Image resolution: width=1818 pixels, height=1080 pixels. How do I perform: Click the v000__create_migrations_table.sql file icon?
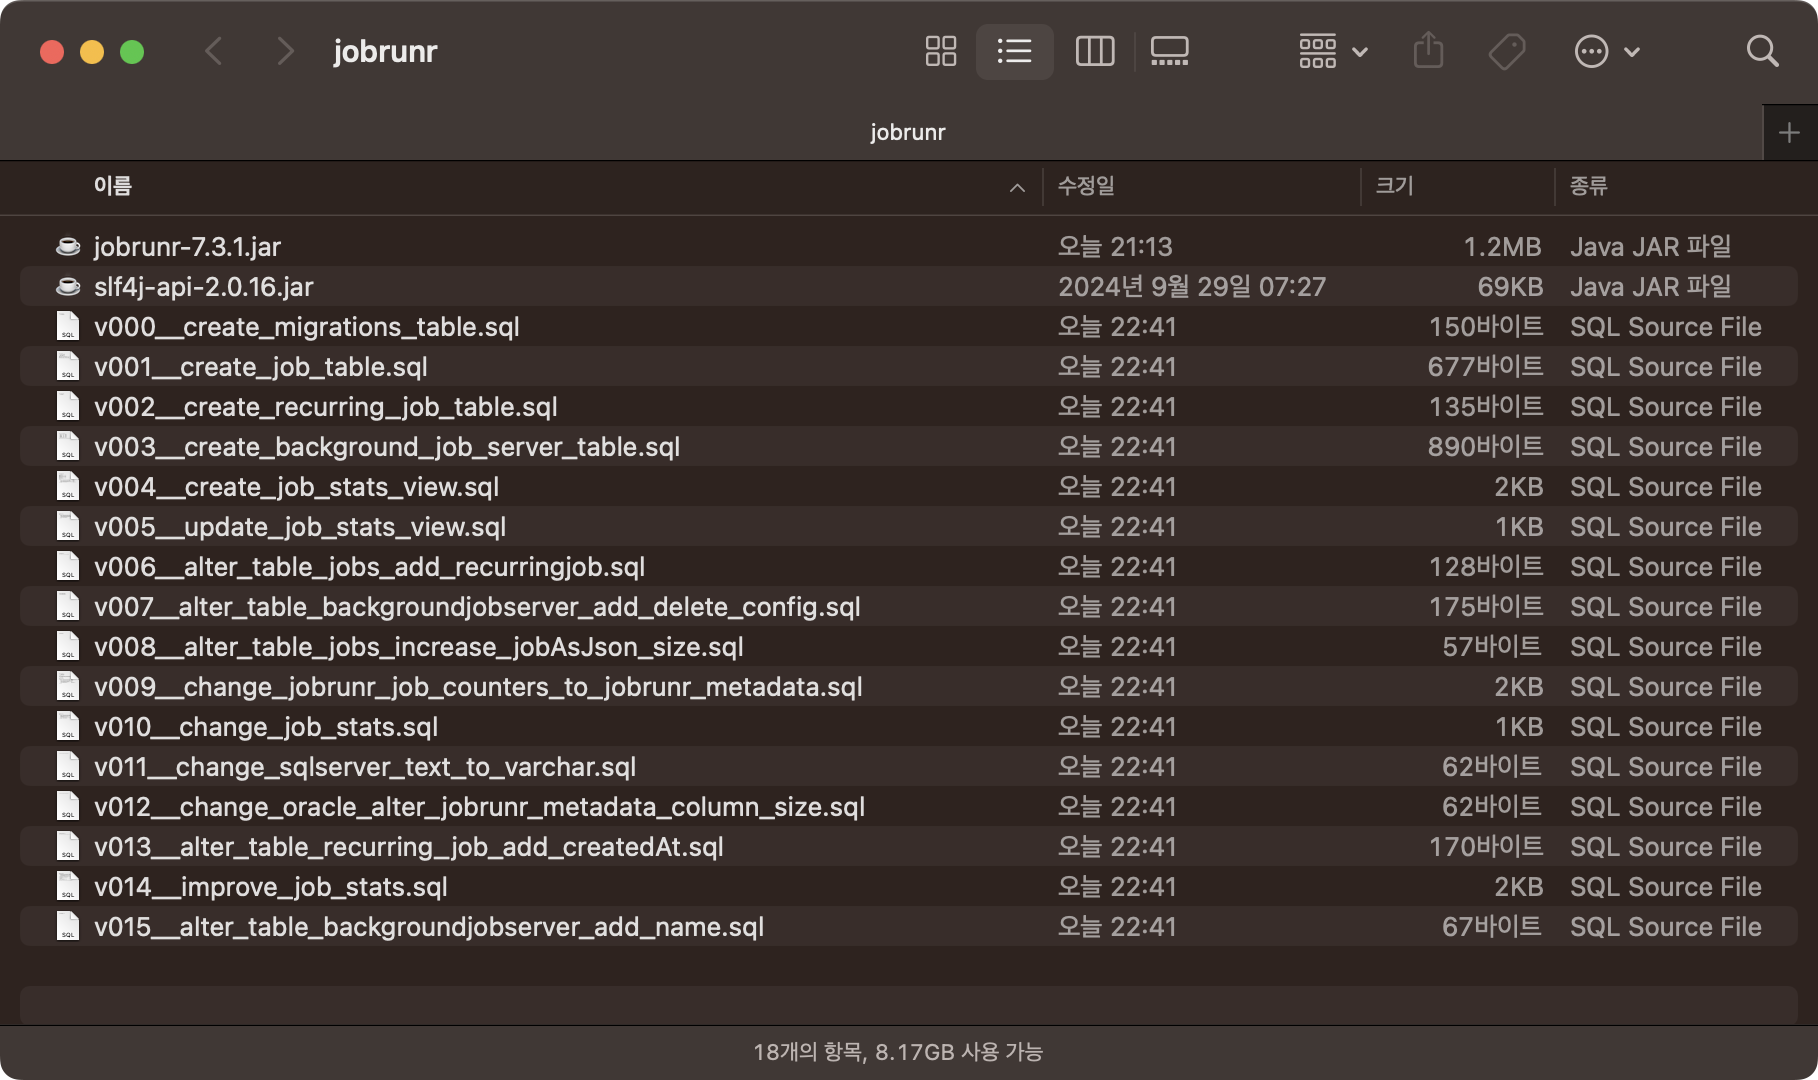point(68,326)
